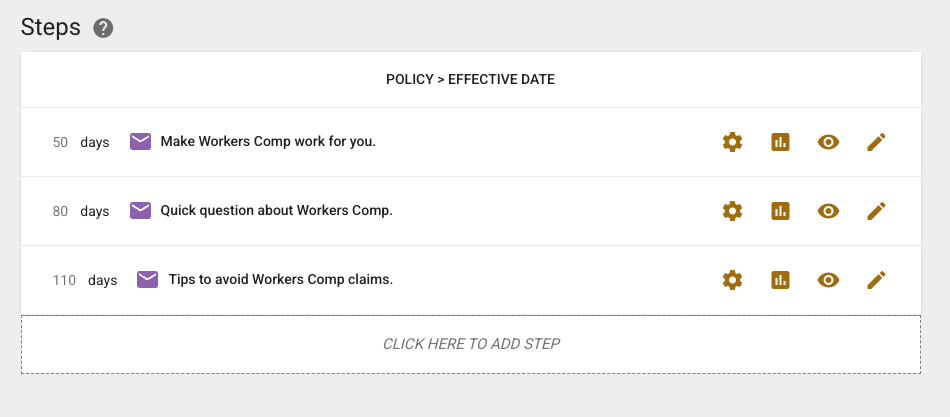
Task: Open settings gear for the 50 days step
Action: pyautogui.click(x=733, y=142)
